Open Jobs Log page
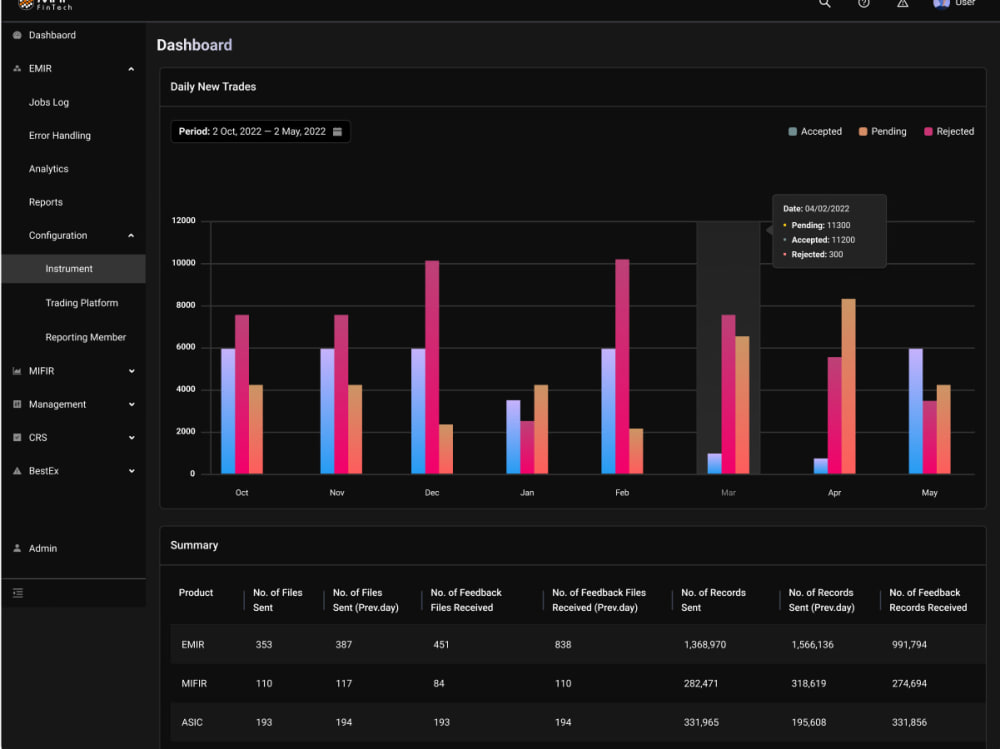1000x749 pixels. 48,102
